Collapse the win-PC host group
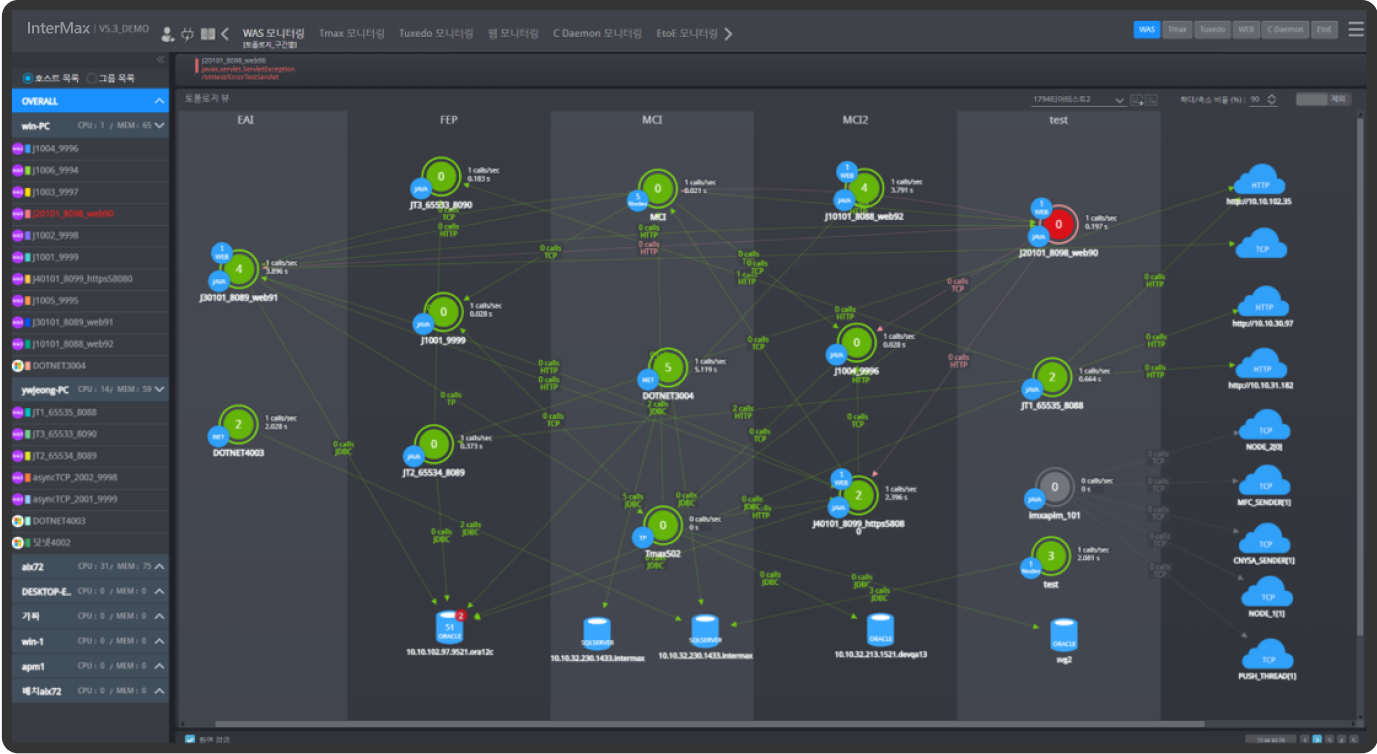This screenshot has height=754, width=1377. (x=159, y=126)
